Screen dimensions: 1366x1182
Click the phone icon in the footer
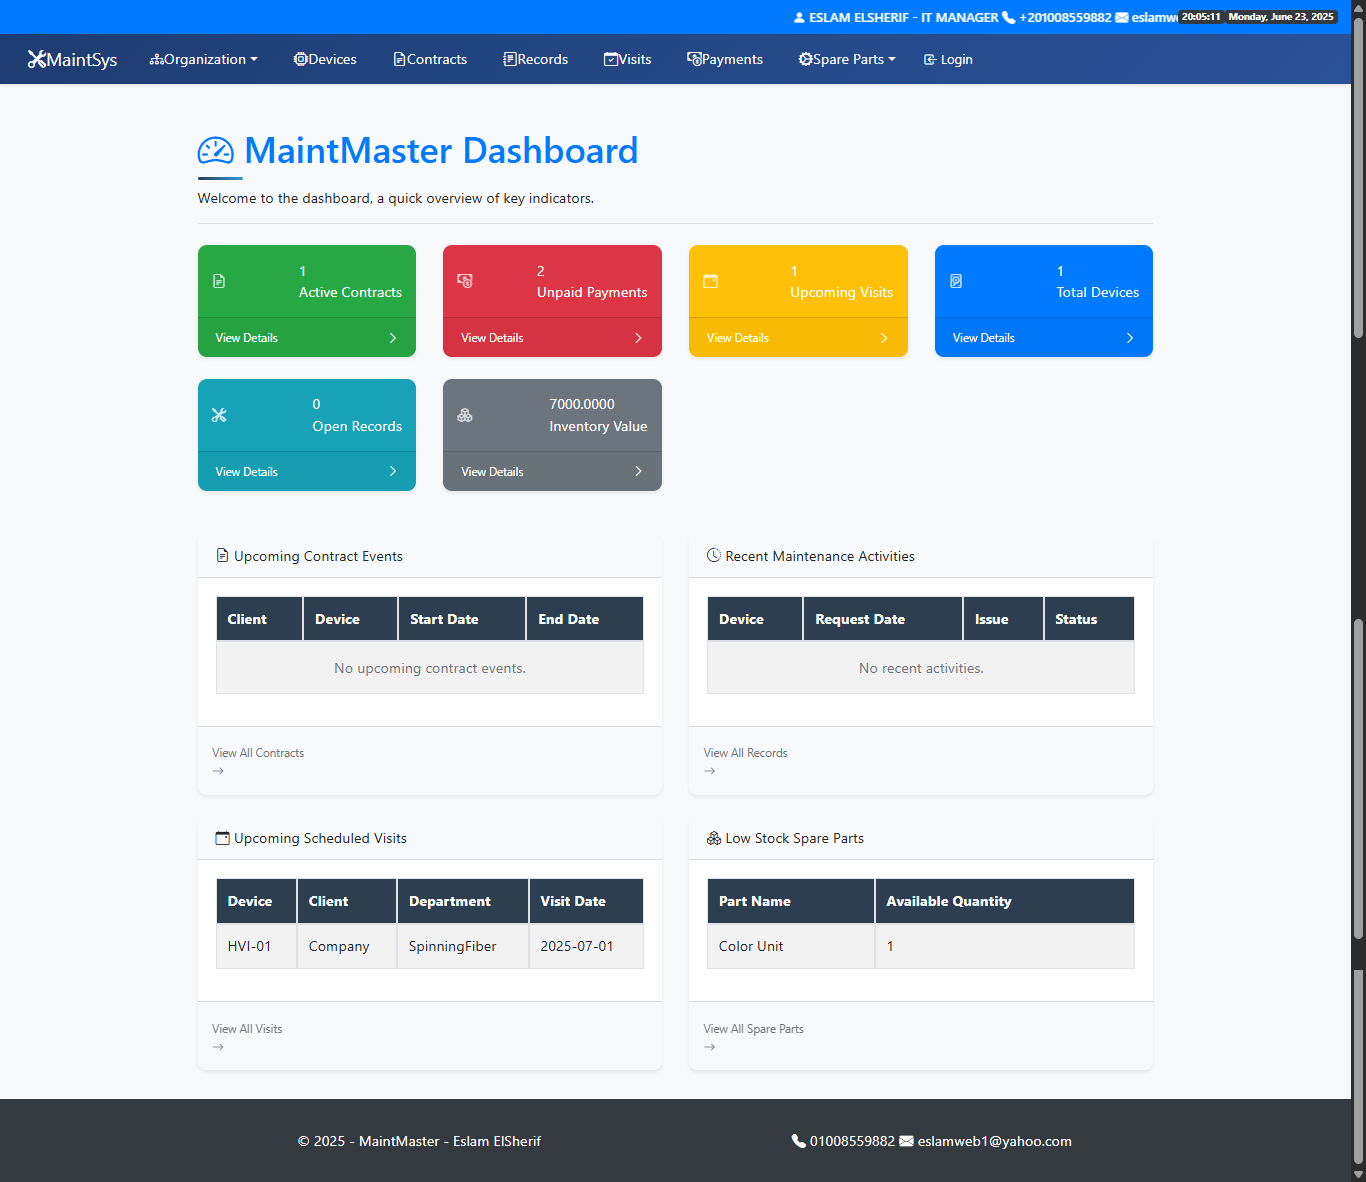pyautogui.click(x=799, y=1140)
